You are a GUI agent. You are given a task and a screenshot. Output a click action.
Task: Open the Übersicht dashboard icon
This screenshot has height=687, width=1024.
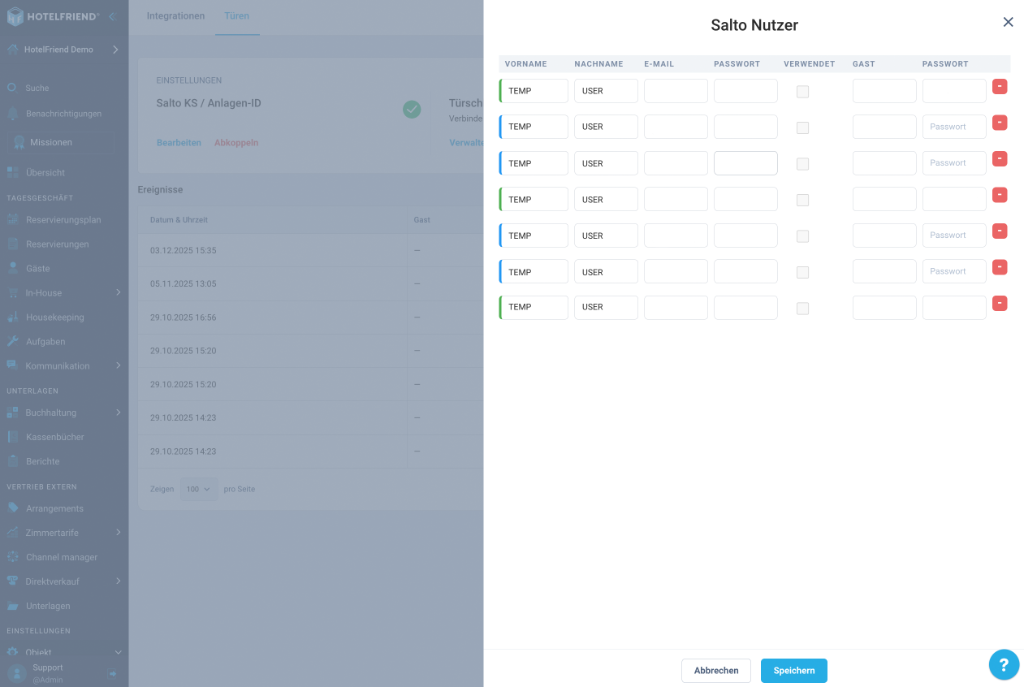[12, 172]
